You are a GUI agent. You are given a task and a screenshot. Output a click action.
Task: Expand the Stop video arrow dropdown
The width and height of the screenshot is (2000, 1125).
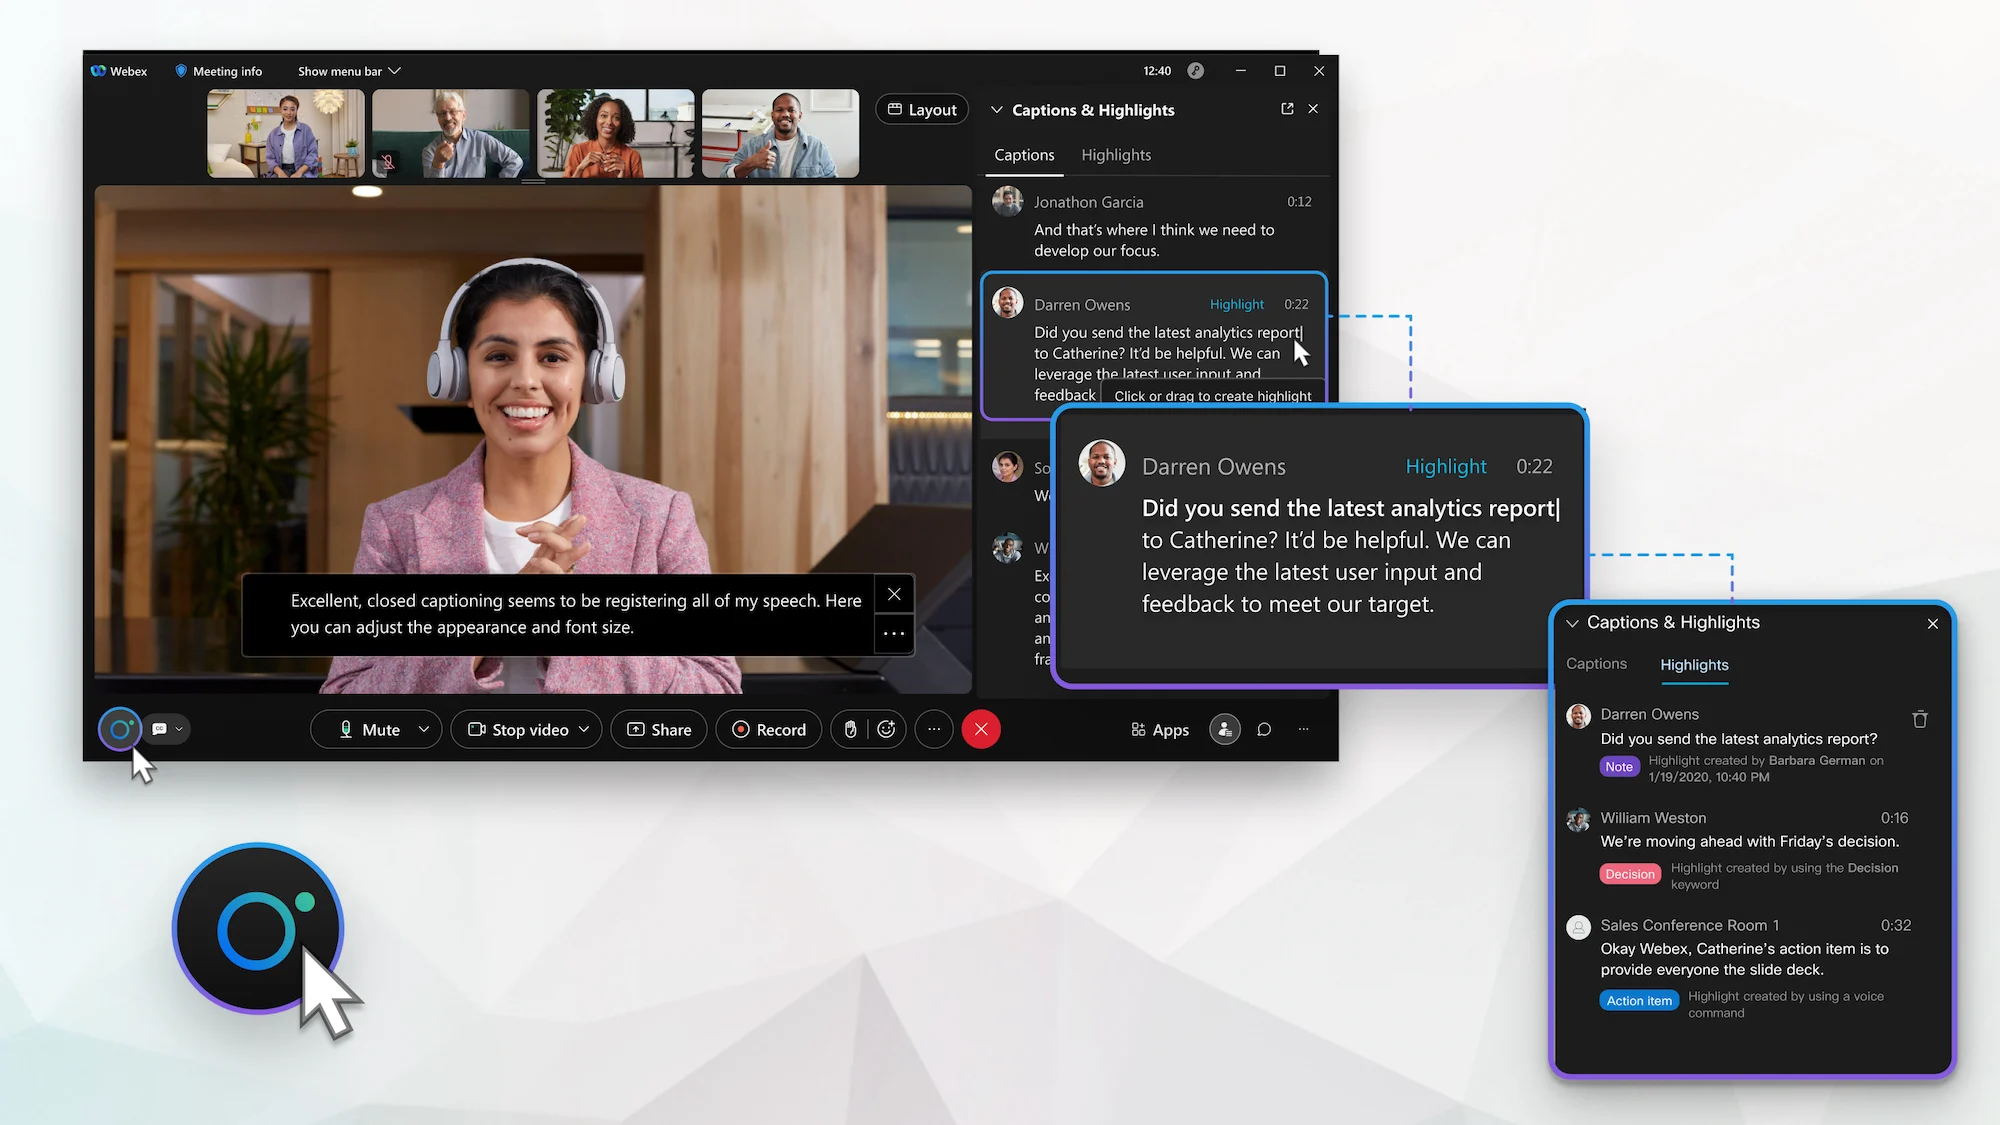[584, 729]
